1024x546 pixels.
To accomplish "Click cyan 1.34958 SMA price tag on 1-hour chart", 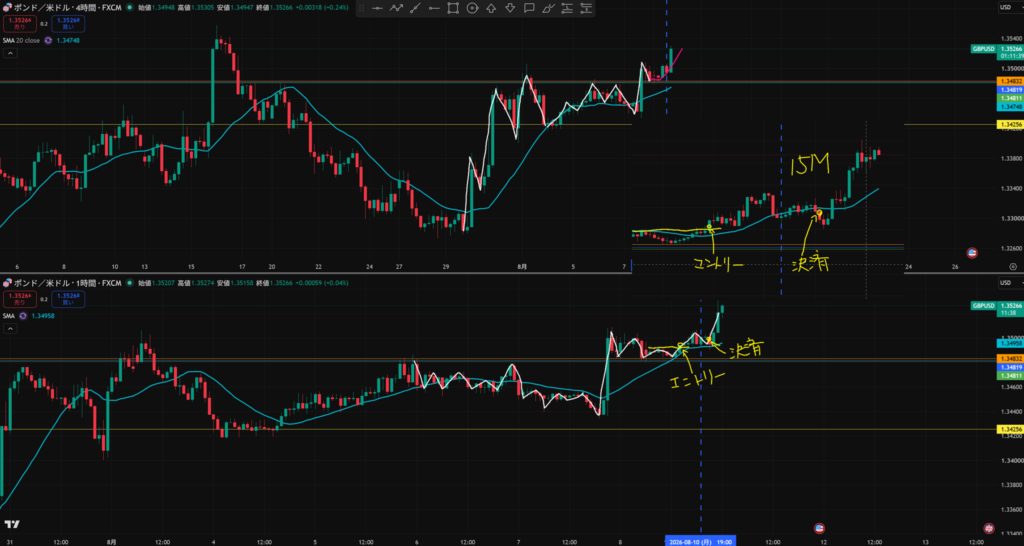I will click(x=1010, y=343).
